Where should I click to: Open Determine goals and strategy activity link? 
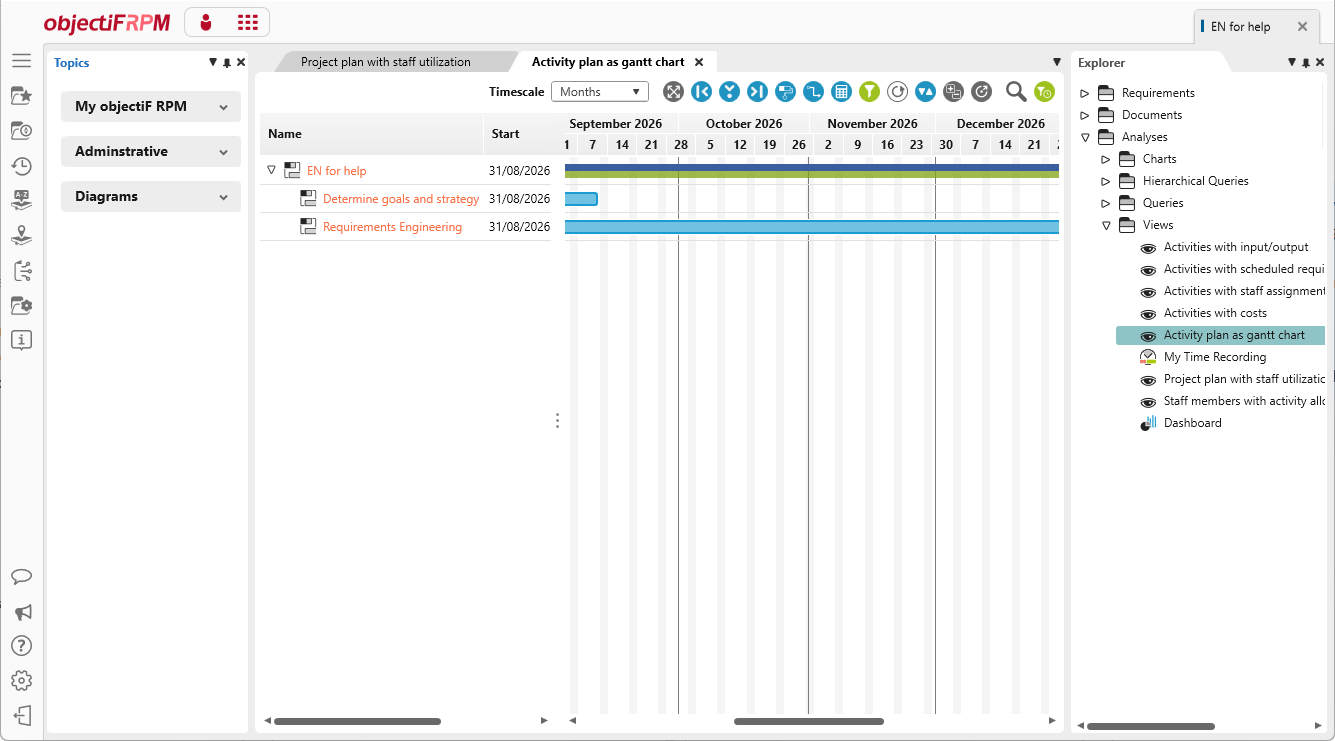tap(401, 199)
